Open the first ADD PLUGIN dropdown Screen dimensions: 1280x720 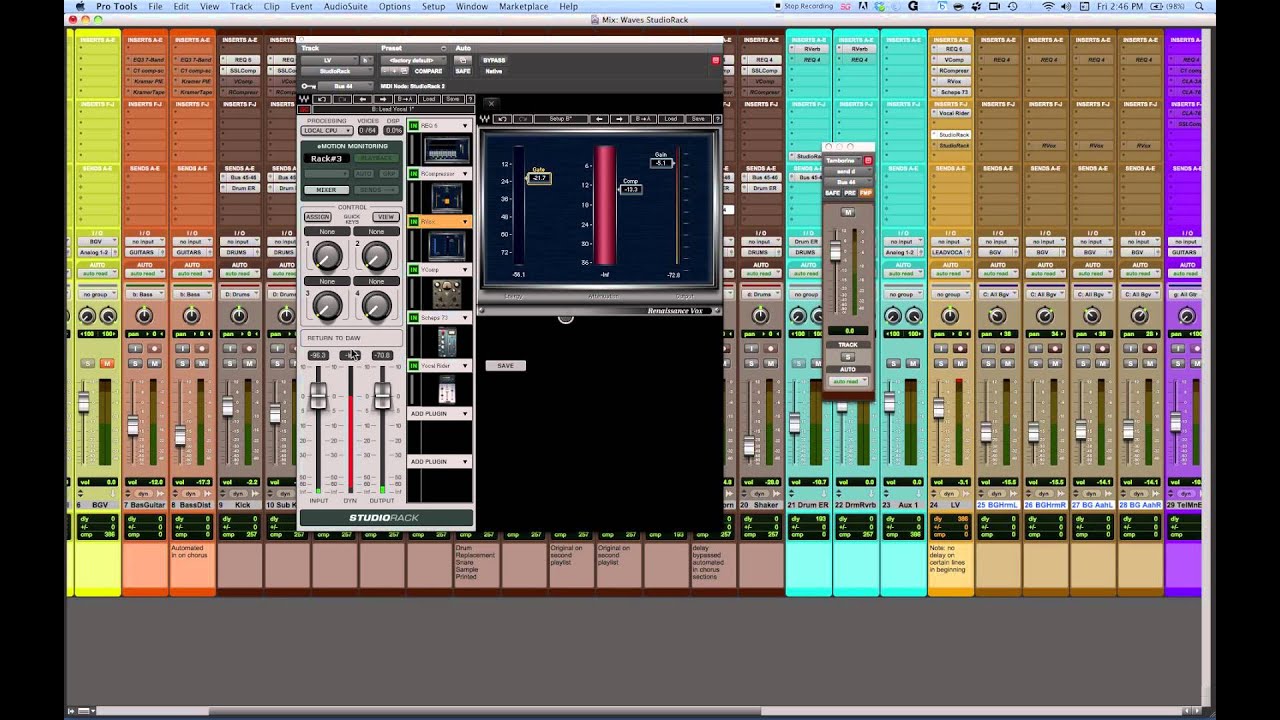[x=465, y=413]
